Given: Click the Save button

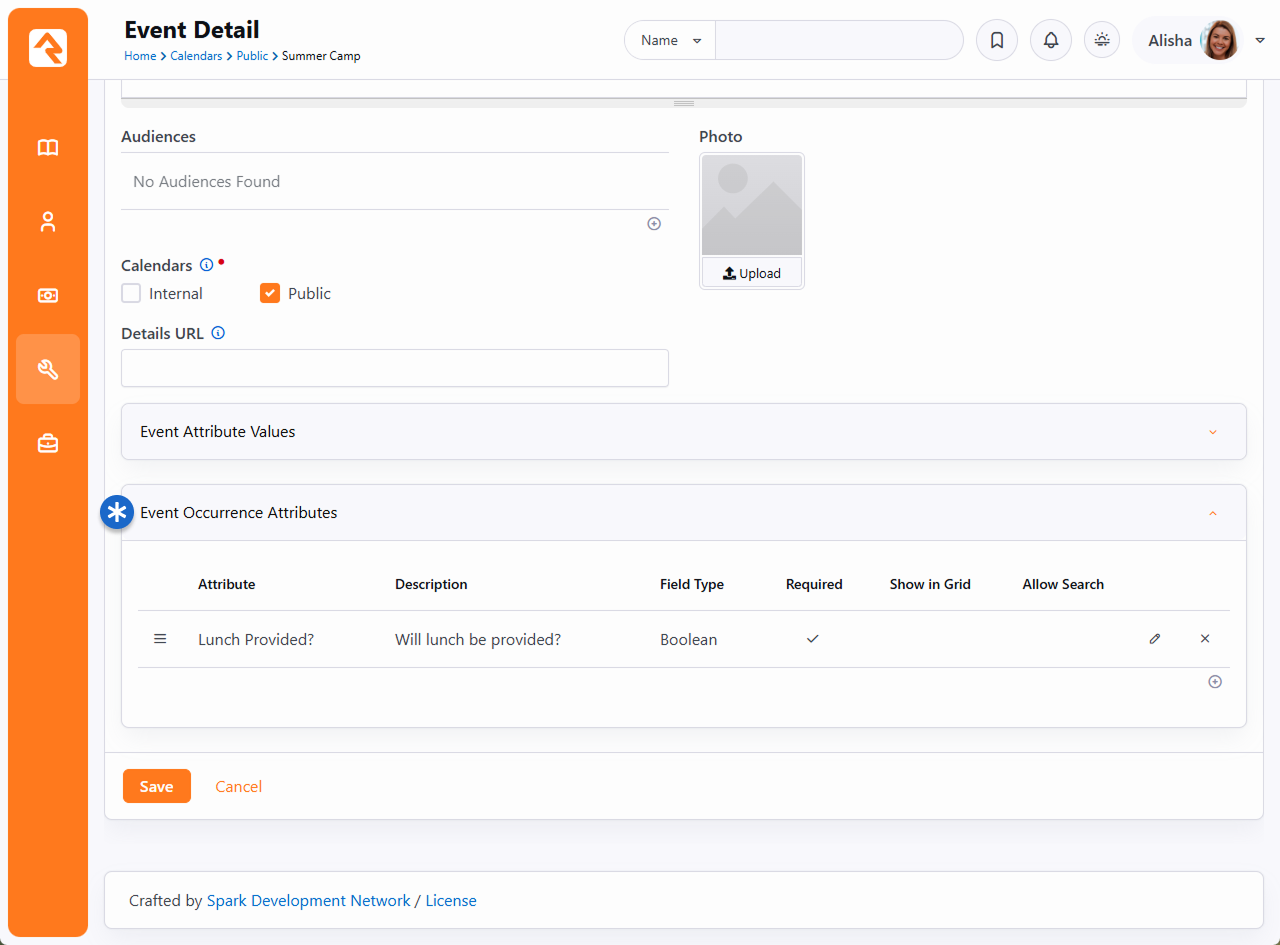Looking at the screenshot, I should click(x=157, y=786).
